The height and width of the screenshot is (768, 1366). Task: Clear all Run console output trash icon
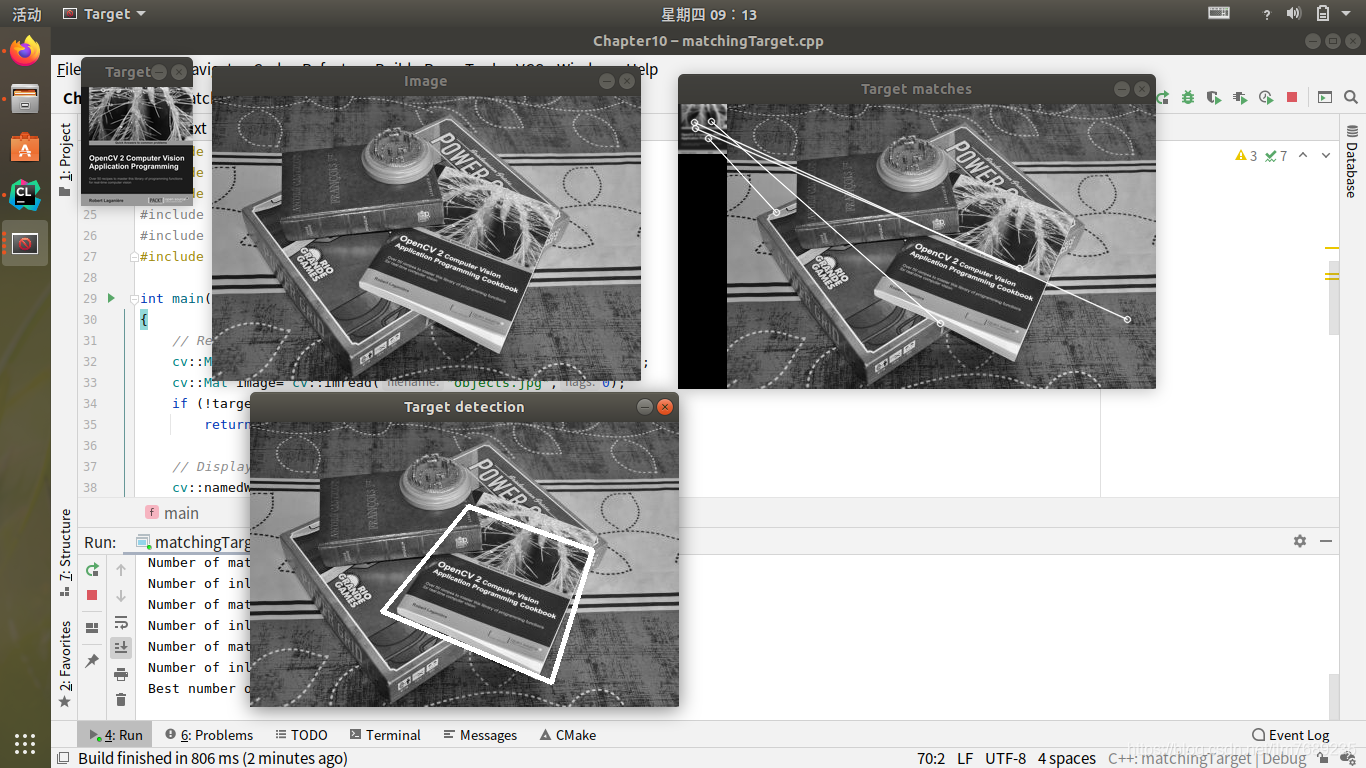121,700
